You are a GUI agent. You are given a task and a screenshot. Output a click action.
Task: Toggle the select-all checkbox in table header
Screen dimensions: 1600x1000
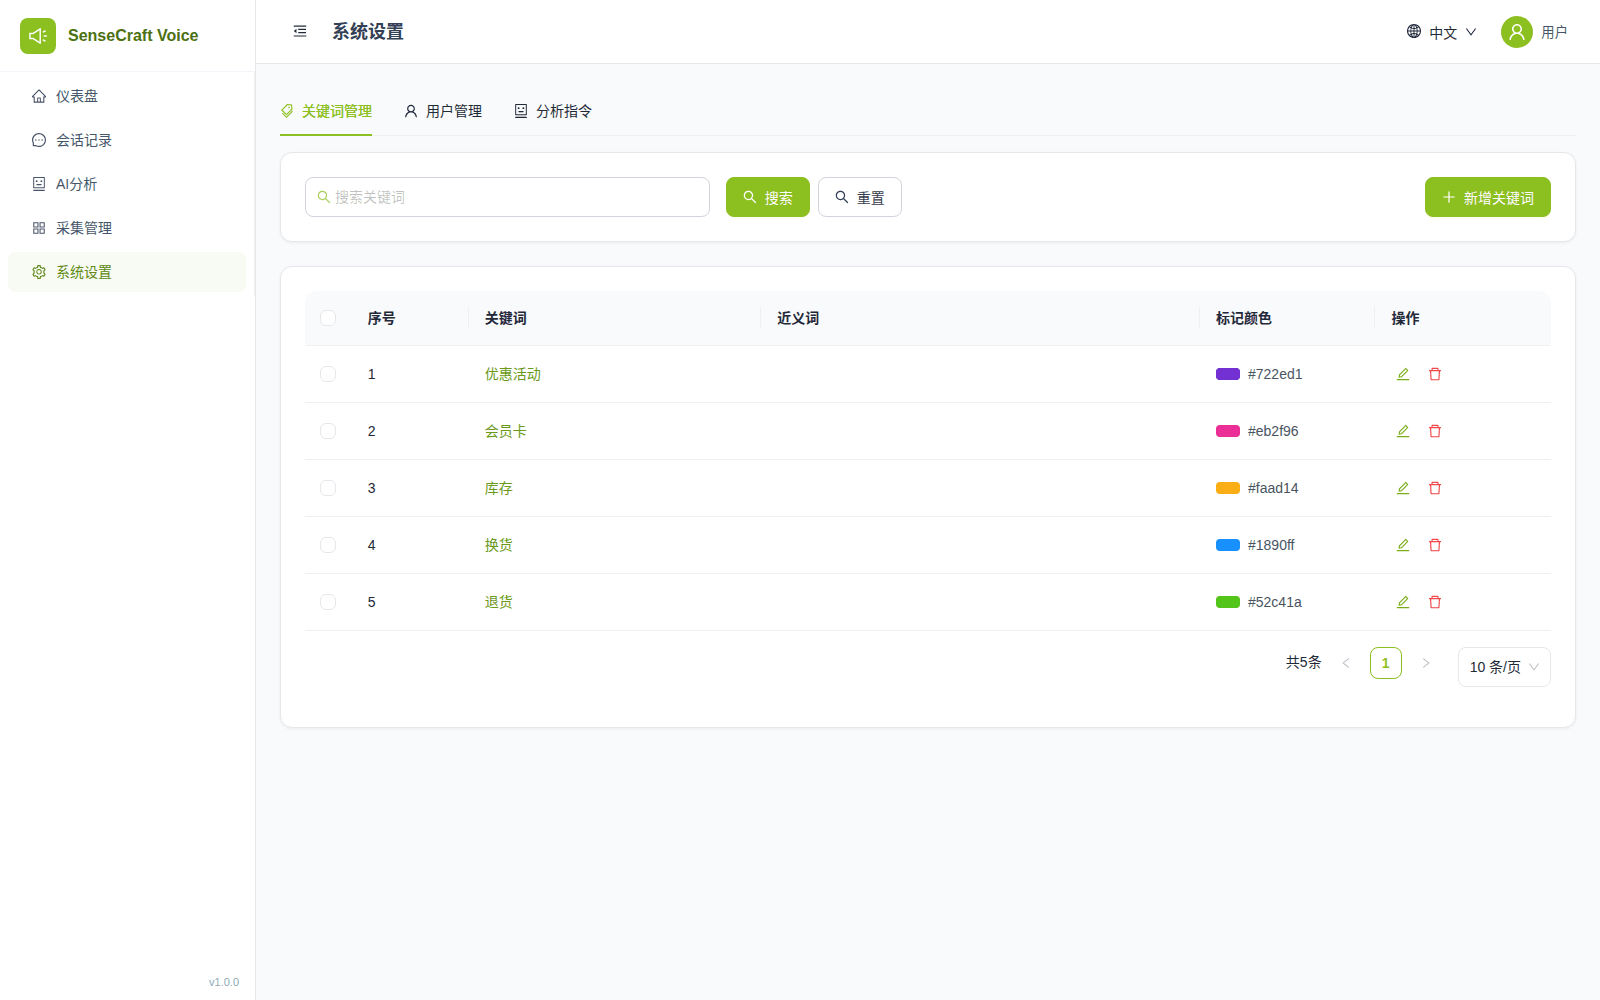pyautogui.click(x=328, y=318)
